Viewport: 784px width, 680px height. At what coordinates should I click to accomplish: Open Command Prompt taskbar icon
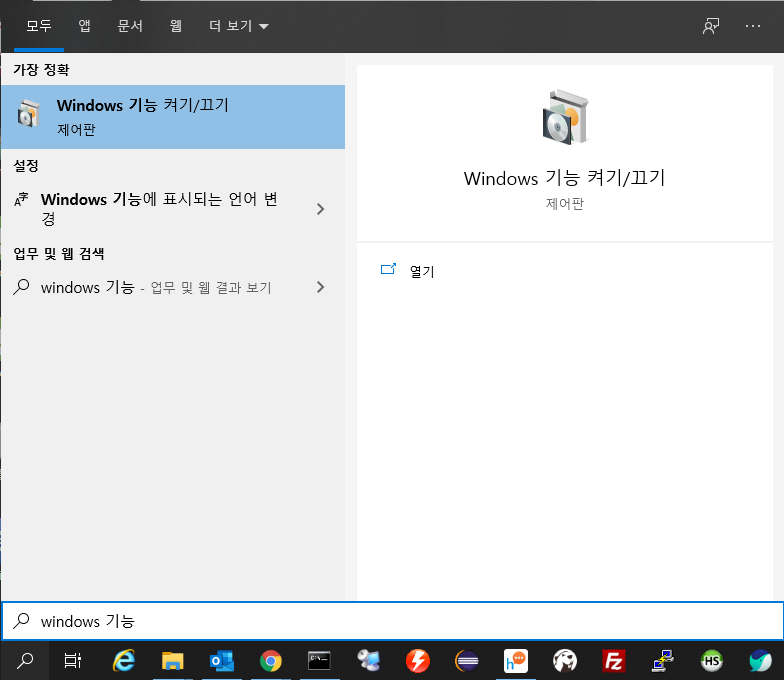pyautogui.click(x=319, y=660)
